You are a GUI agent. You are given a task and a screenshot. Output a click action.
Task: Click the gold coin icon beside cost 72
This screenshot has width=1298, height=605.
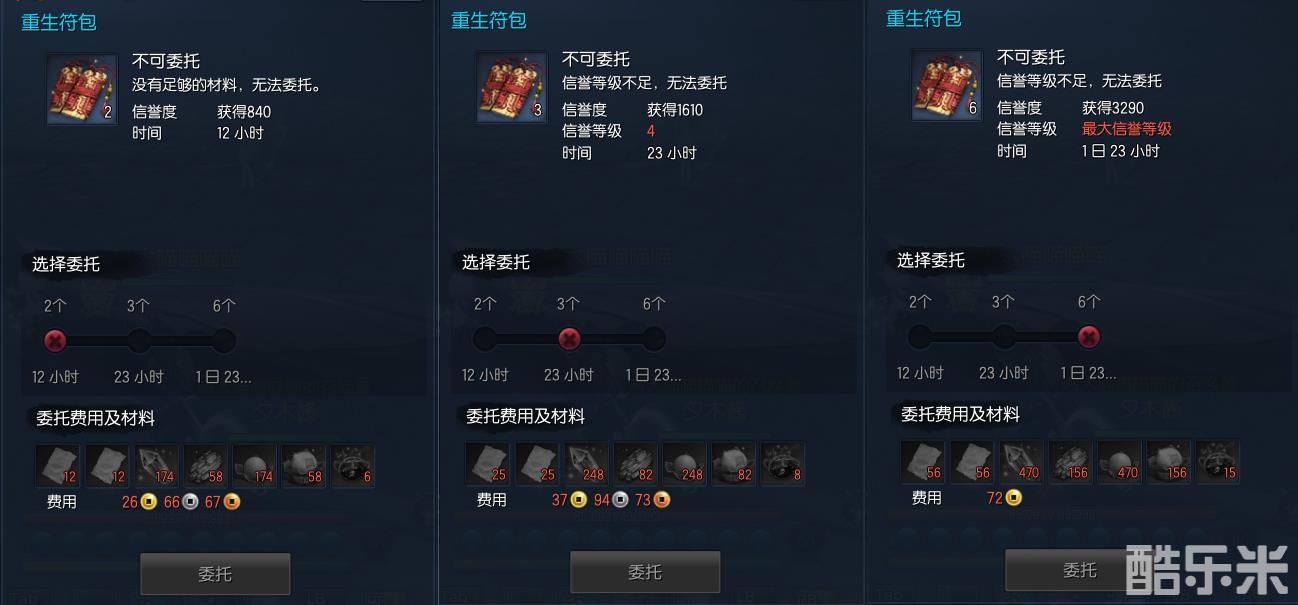[1013, 497]
